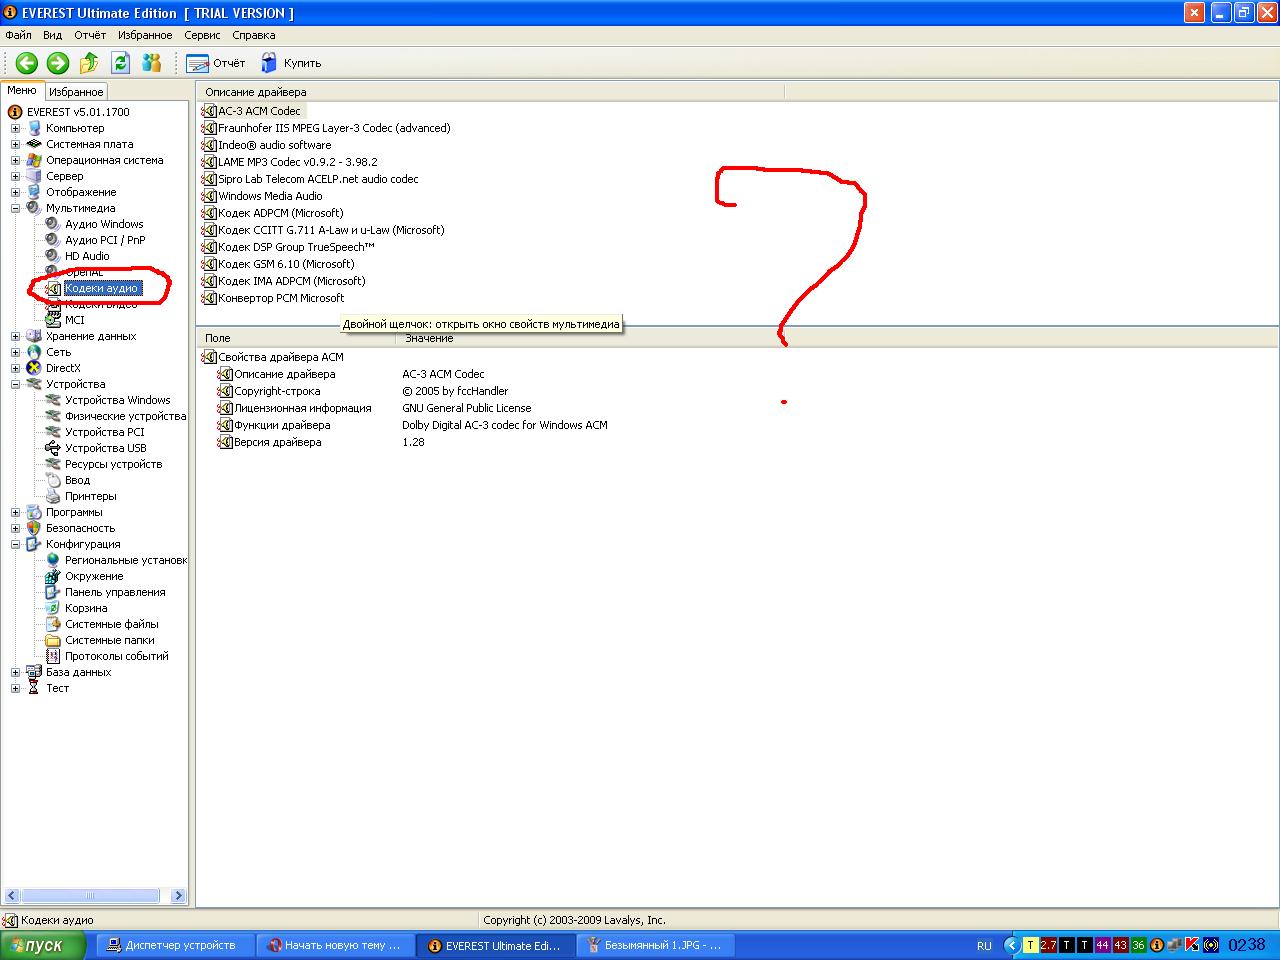Collapse the Мультимедиа tree node
The width and height of the screenshot is (1280, 960).
click(15, 208)
